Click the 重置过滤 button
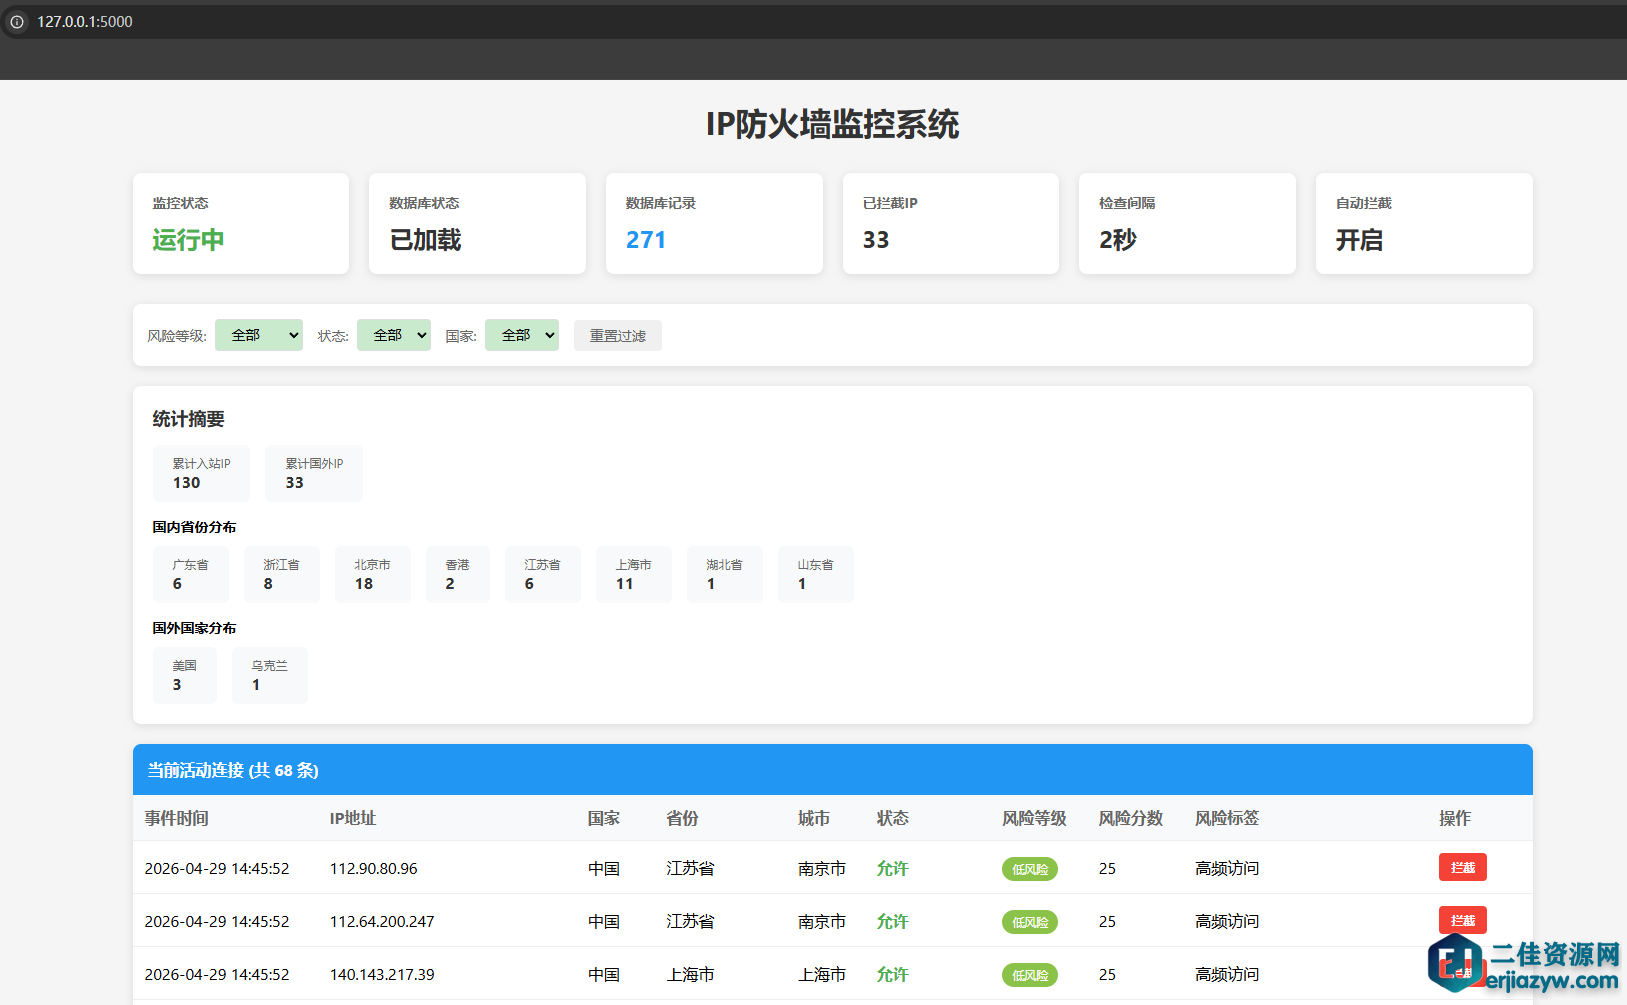Screen dimensions: 1627x1005 pyautogui.click(x=618, y=335)
